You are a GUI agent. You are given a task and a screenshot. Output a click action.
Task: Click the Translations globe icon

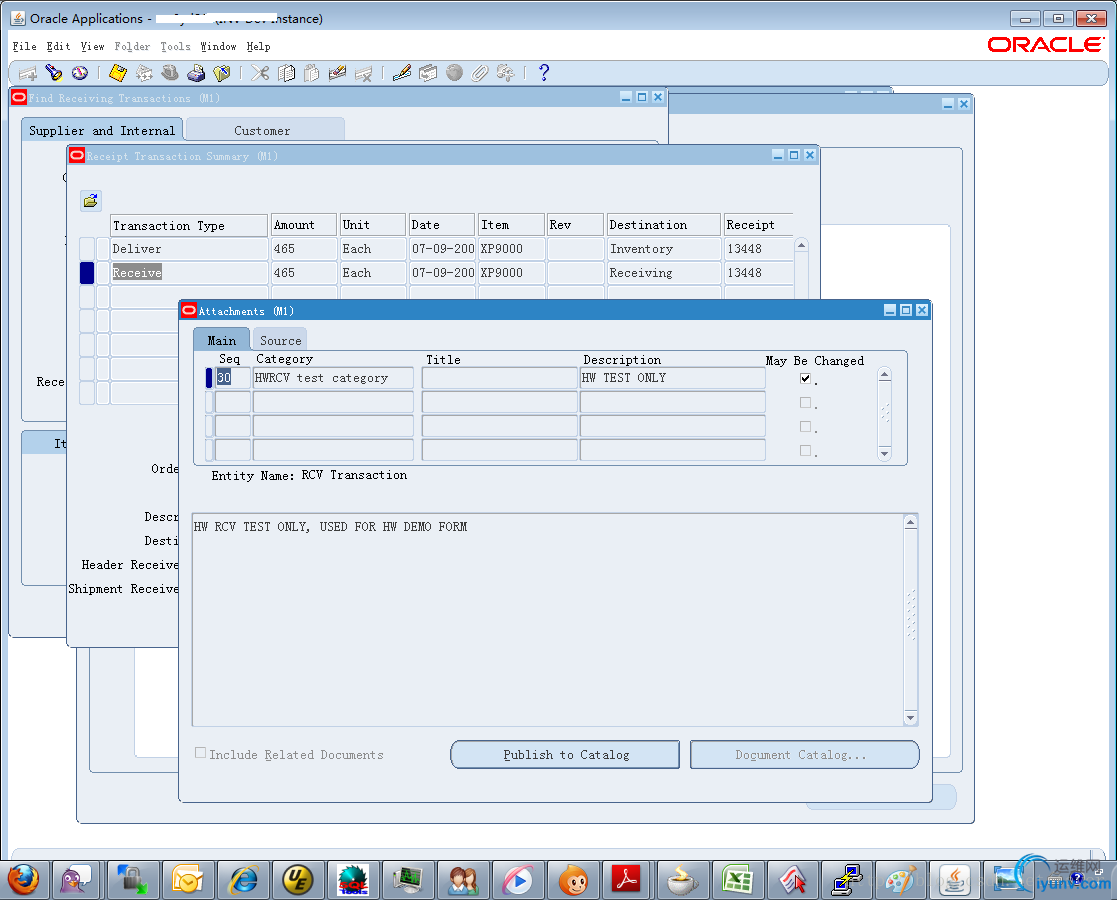coord(454,73)
